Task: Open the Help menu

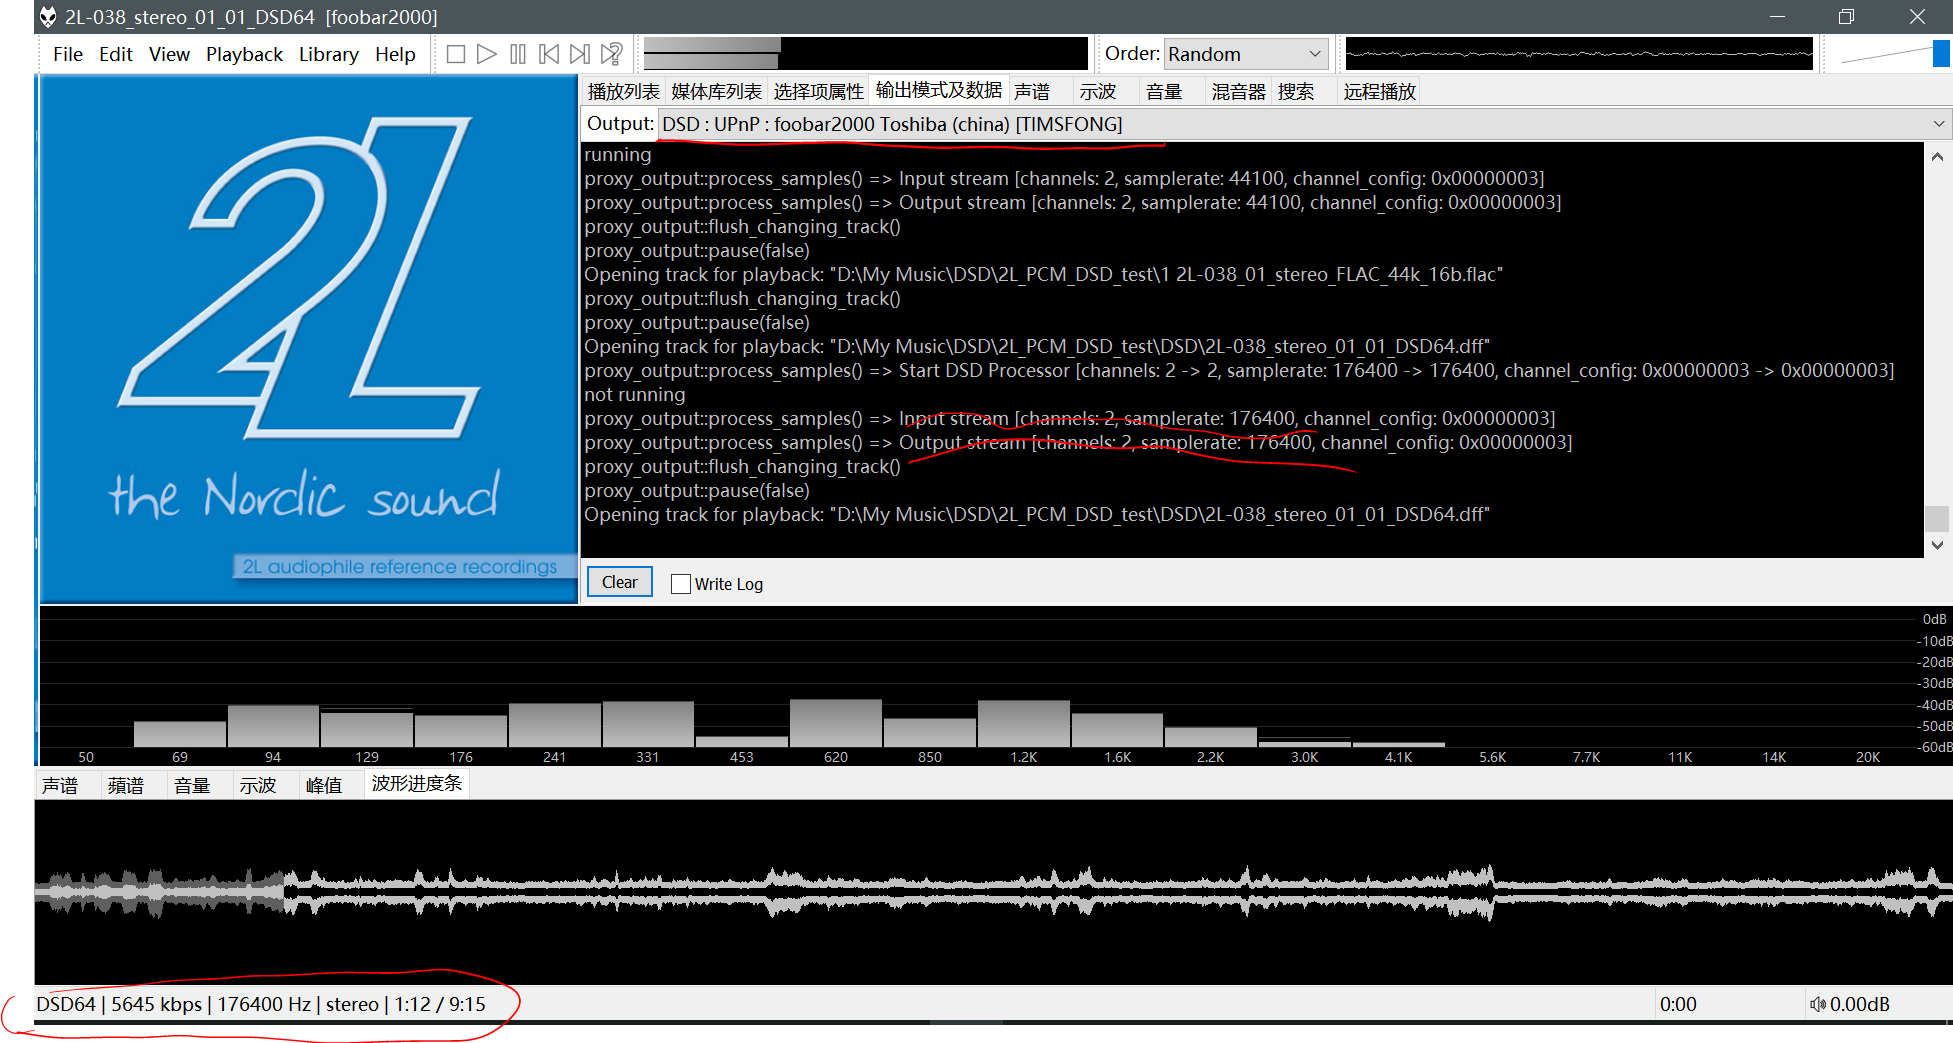Action: 395,54
